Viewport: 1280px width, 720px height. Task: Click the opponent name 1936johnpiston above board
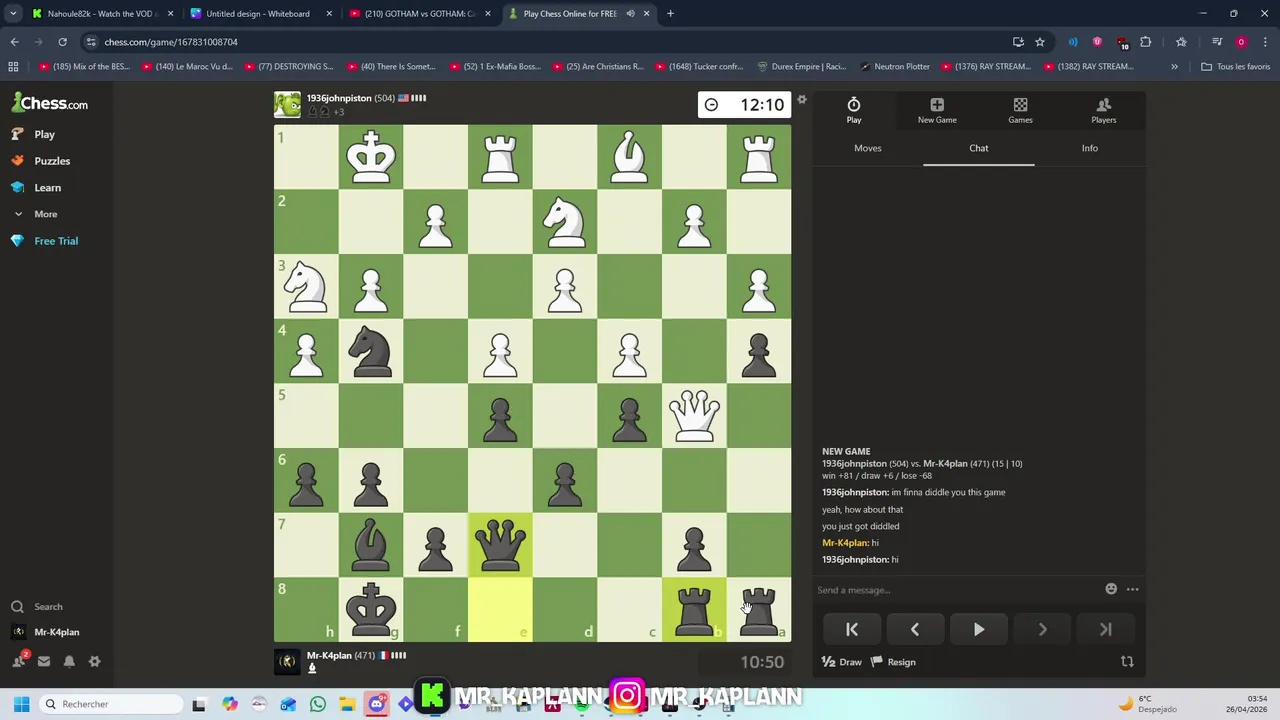tap(338, 98)
